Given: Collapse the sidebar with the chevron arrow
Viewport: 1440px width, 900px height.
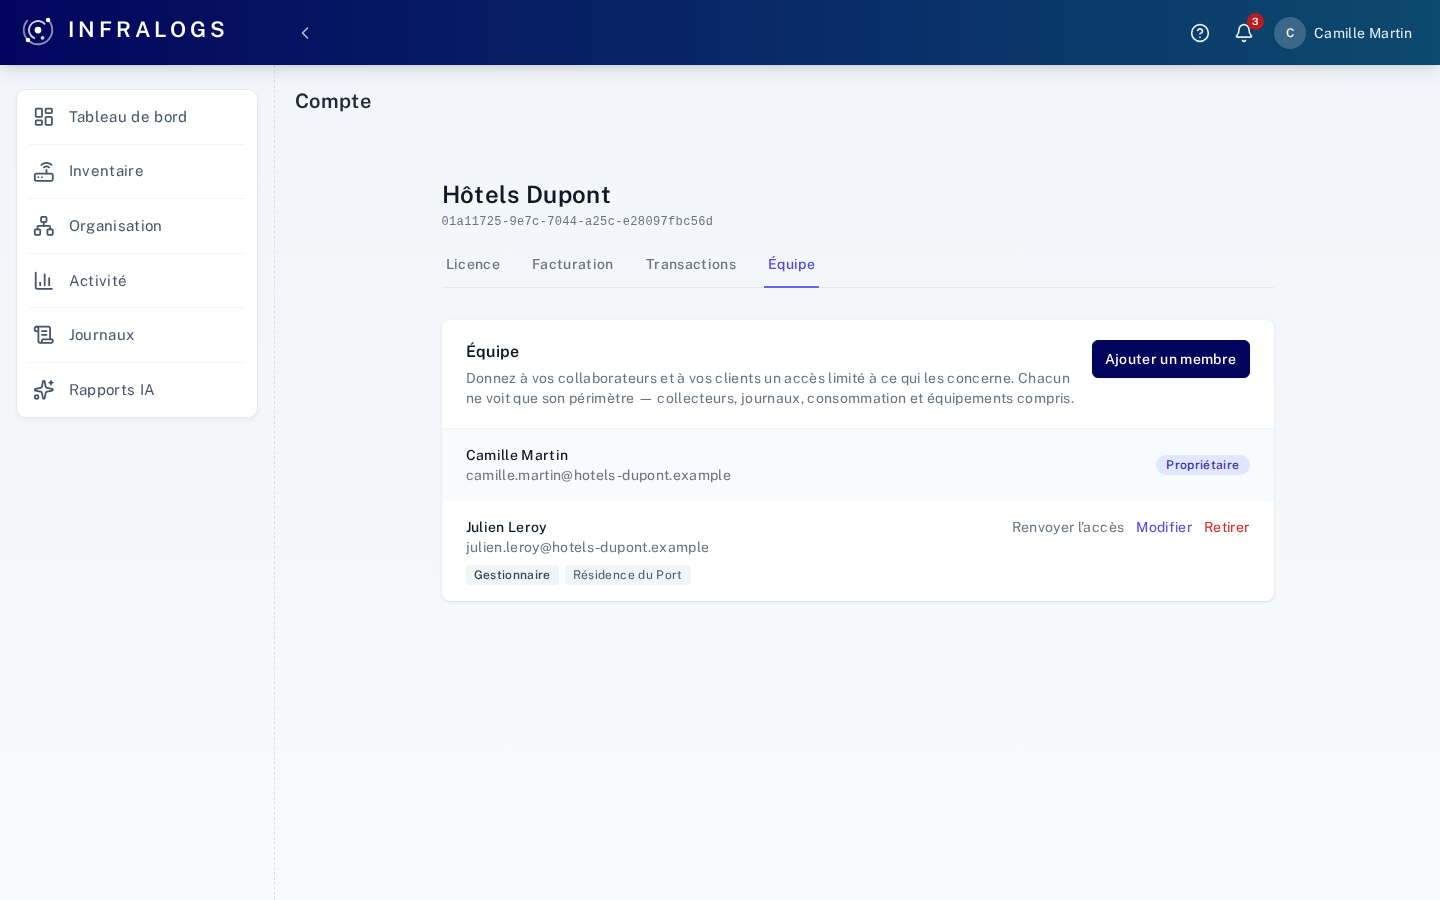Looking at the screenshot, I should [305, 33].
